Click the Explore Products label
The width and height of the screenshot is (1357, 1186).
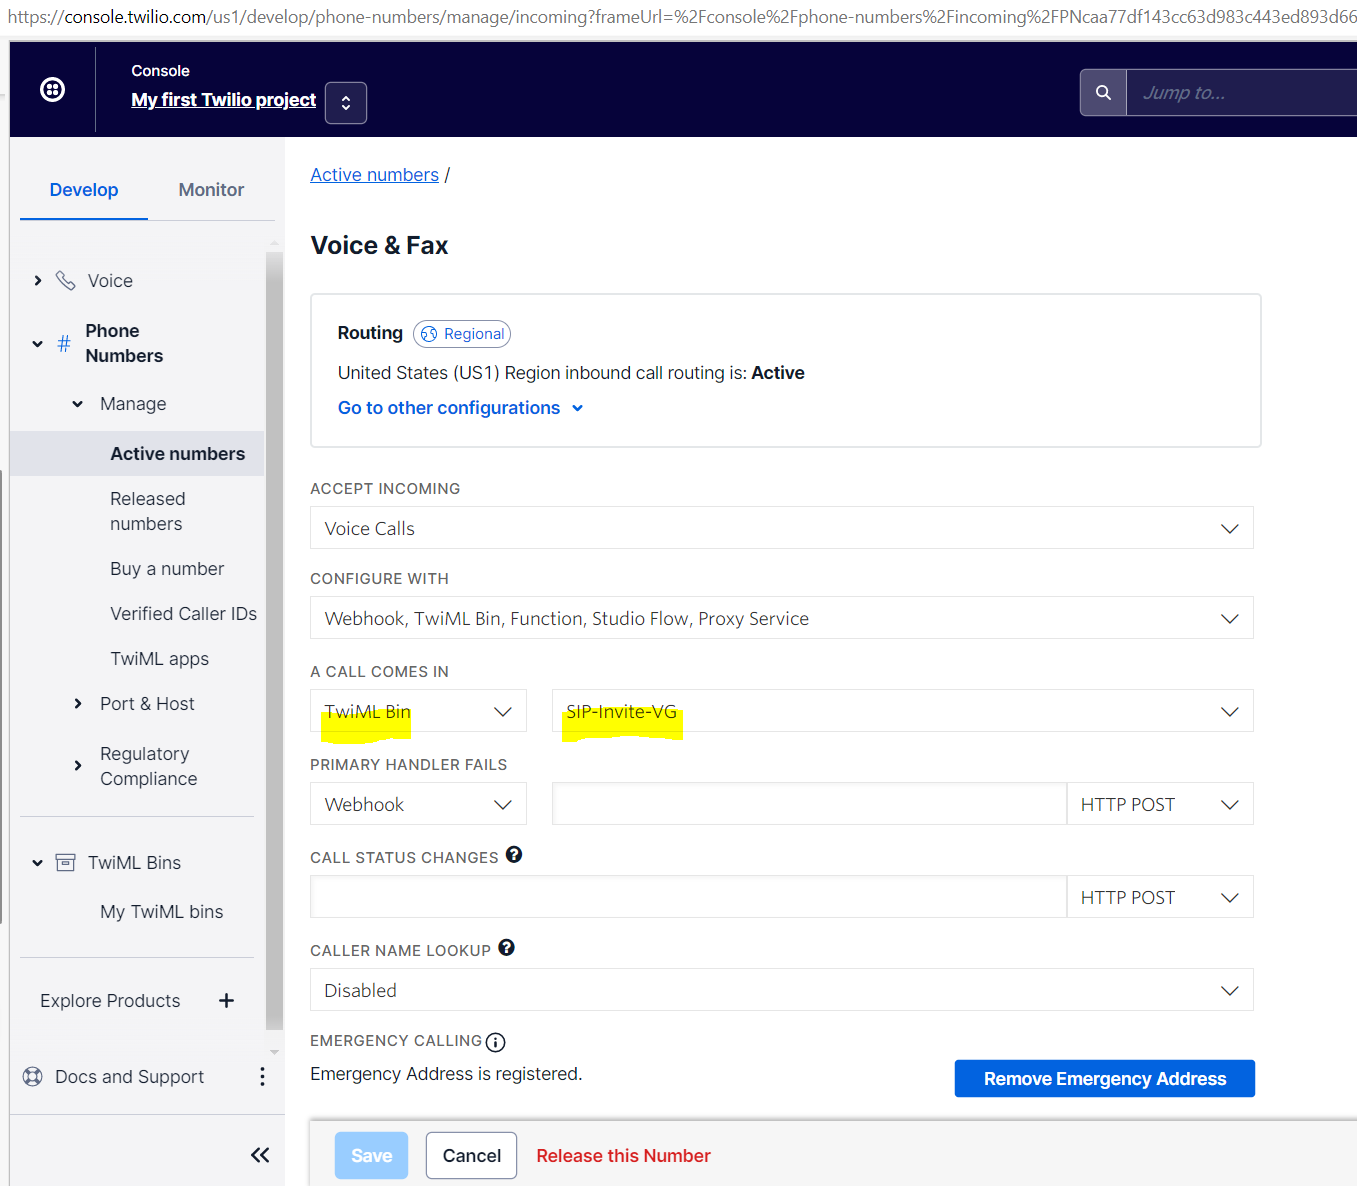pyautogui.click(x=110, y=1001)
